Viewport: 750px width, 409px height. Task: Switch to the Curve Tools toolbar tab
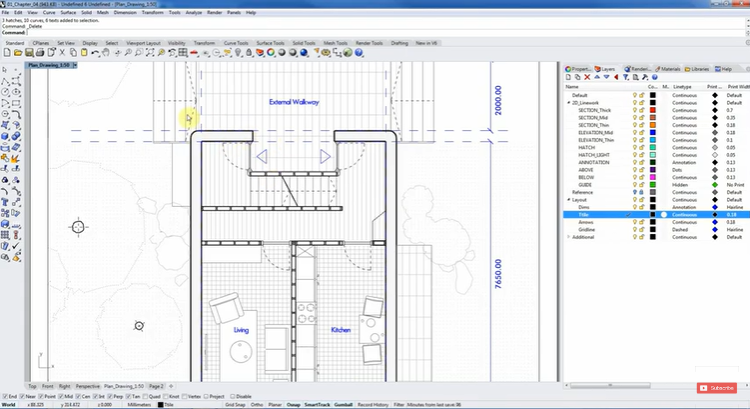(236, 43)
